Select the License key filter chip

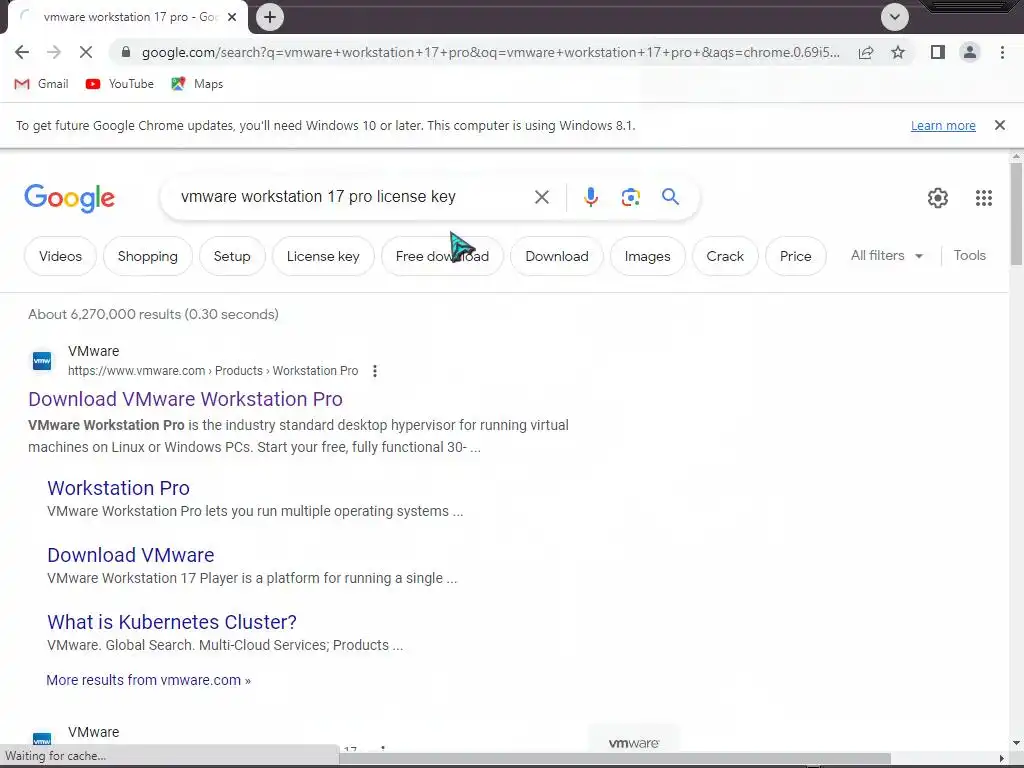323,256
